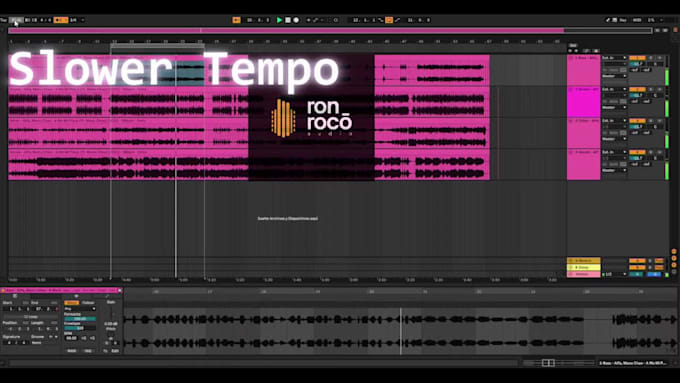
Task: Click the CPU load percentage indicator
Action: pyautogui.click(x=651, y=20)
